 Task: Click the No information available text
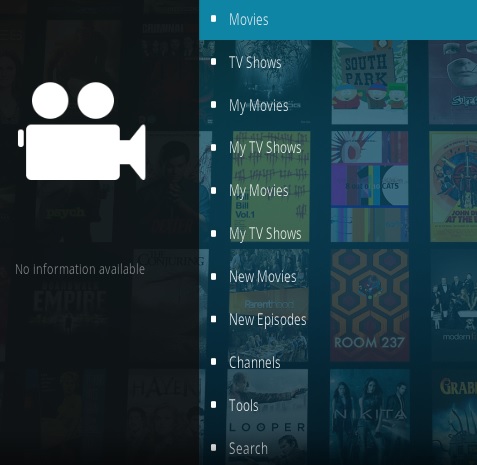coord(80,269)
